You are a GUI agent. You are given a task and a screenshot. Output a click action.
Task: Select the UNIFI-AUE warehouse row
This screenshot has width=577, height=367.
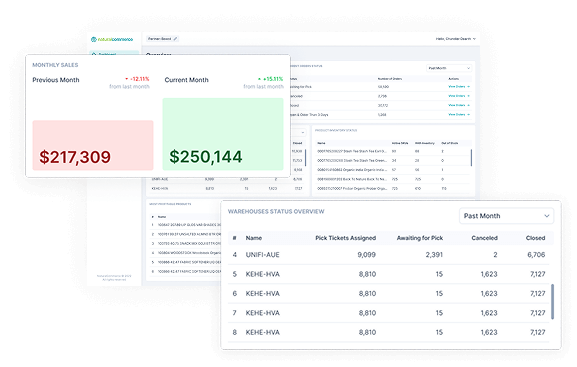tap(388, 255)
